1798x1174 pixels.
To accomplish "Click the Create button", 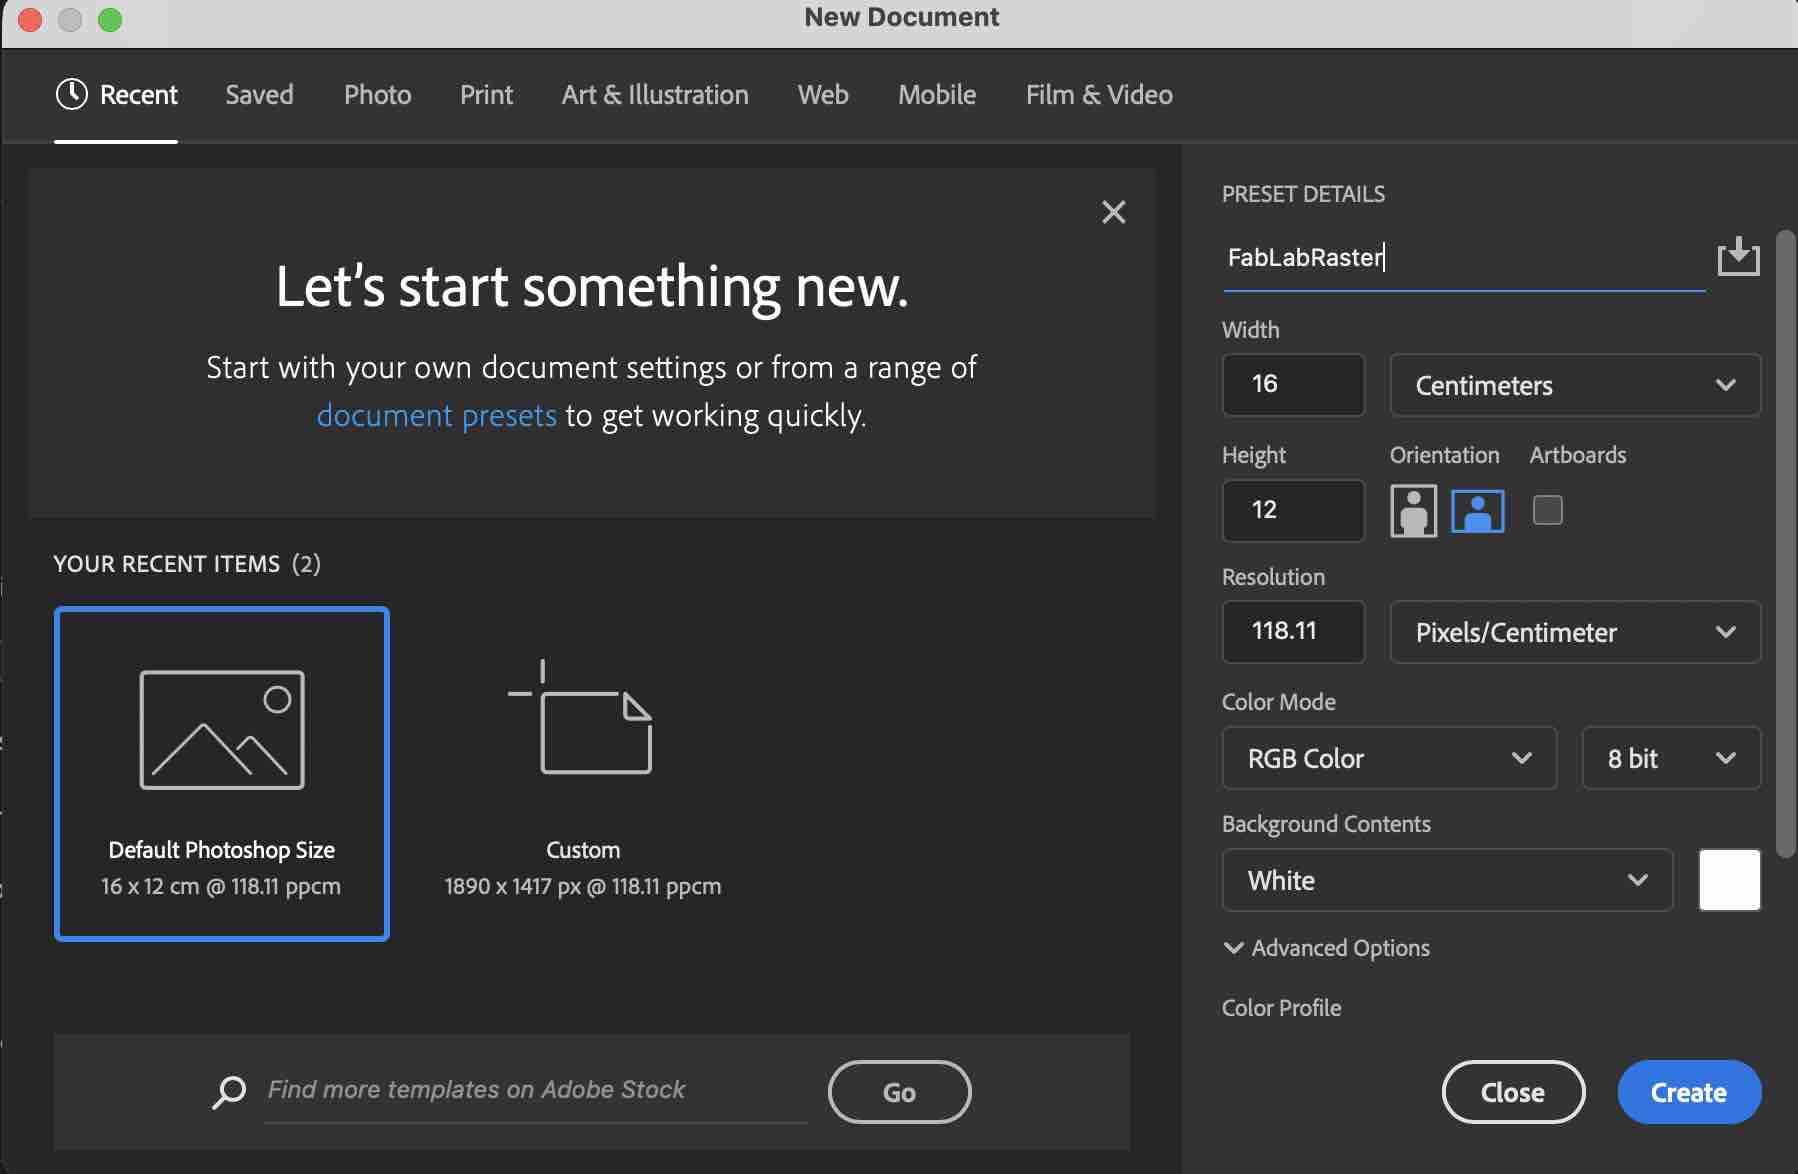I will (1688, 1092).
